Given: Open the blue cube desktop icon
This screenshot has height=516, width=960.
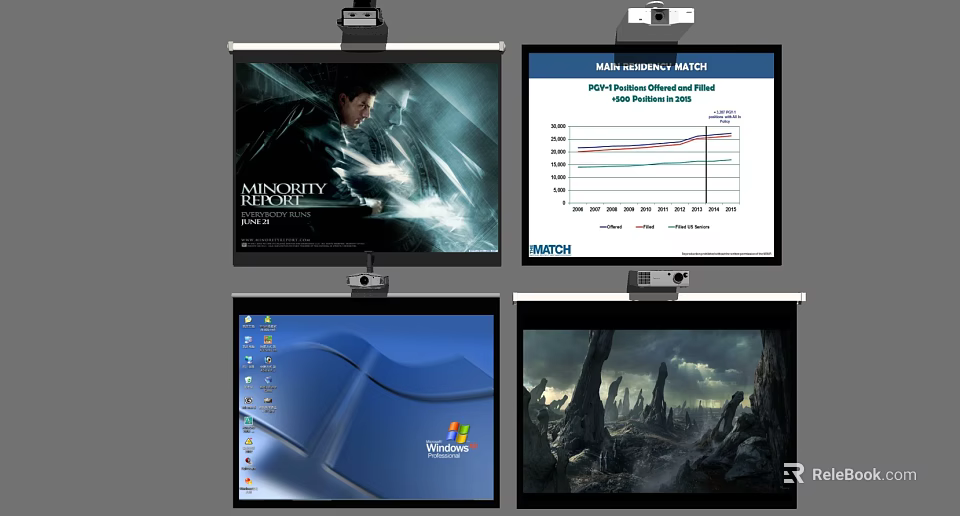Looking at the screenshot, I should (x=268, y=380).
